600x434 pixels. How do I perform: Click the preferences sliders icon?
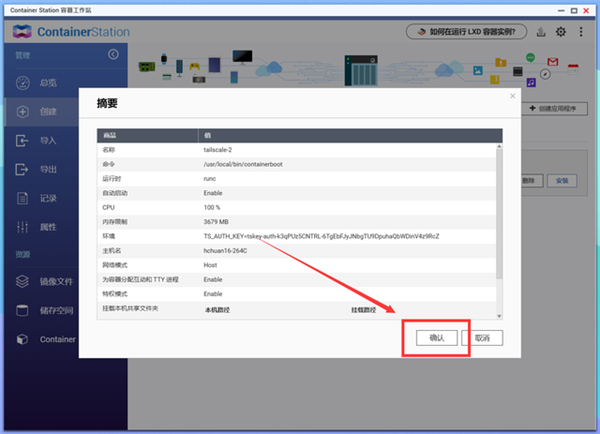click(x=22, y=227)
